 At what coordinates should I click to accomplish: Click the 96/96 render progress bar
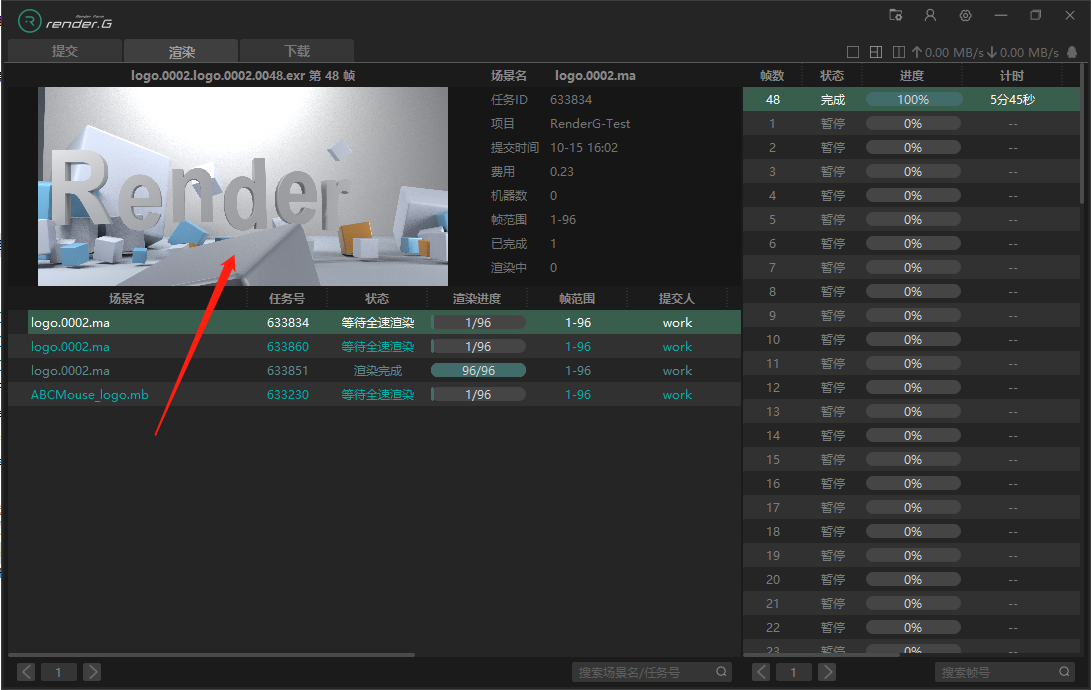click(478, 371)
